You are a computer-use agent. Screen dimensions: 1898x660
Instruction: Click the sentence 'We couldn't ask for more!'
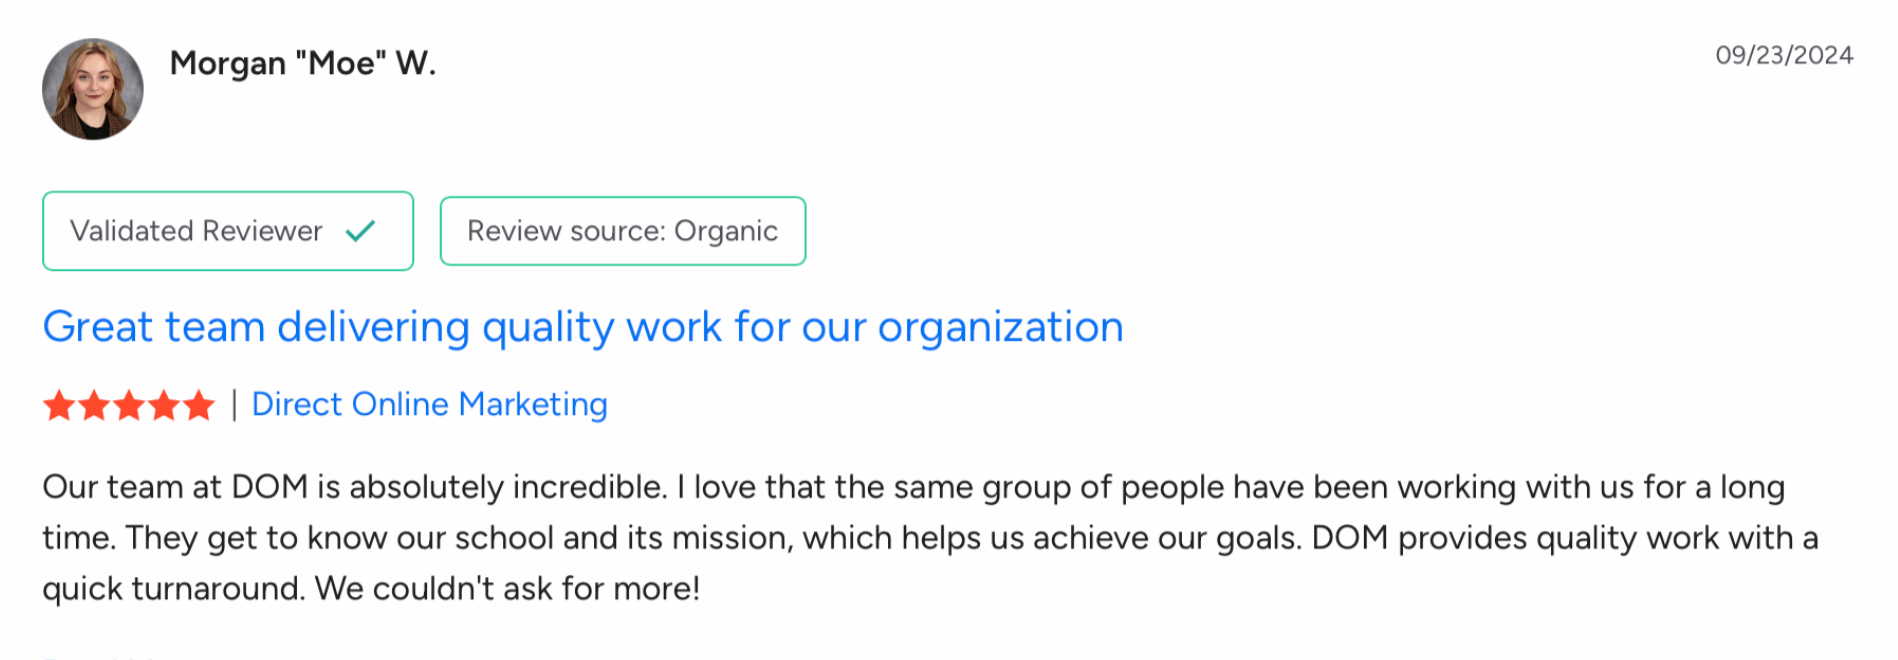pos(507,588)
